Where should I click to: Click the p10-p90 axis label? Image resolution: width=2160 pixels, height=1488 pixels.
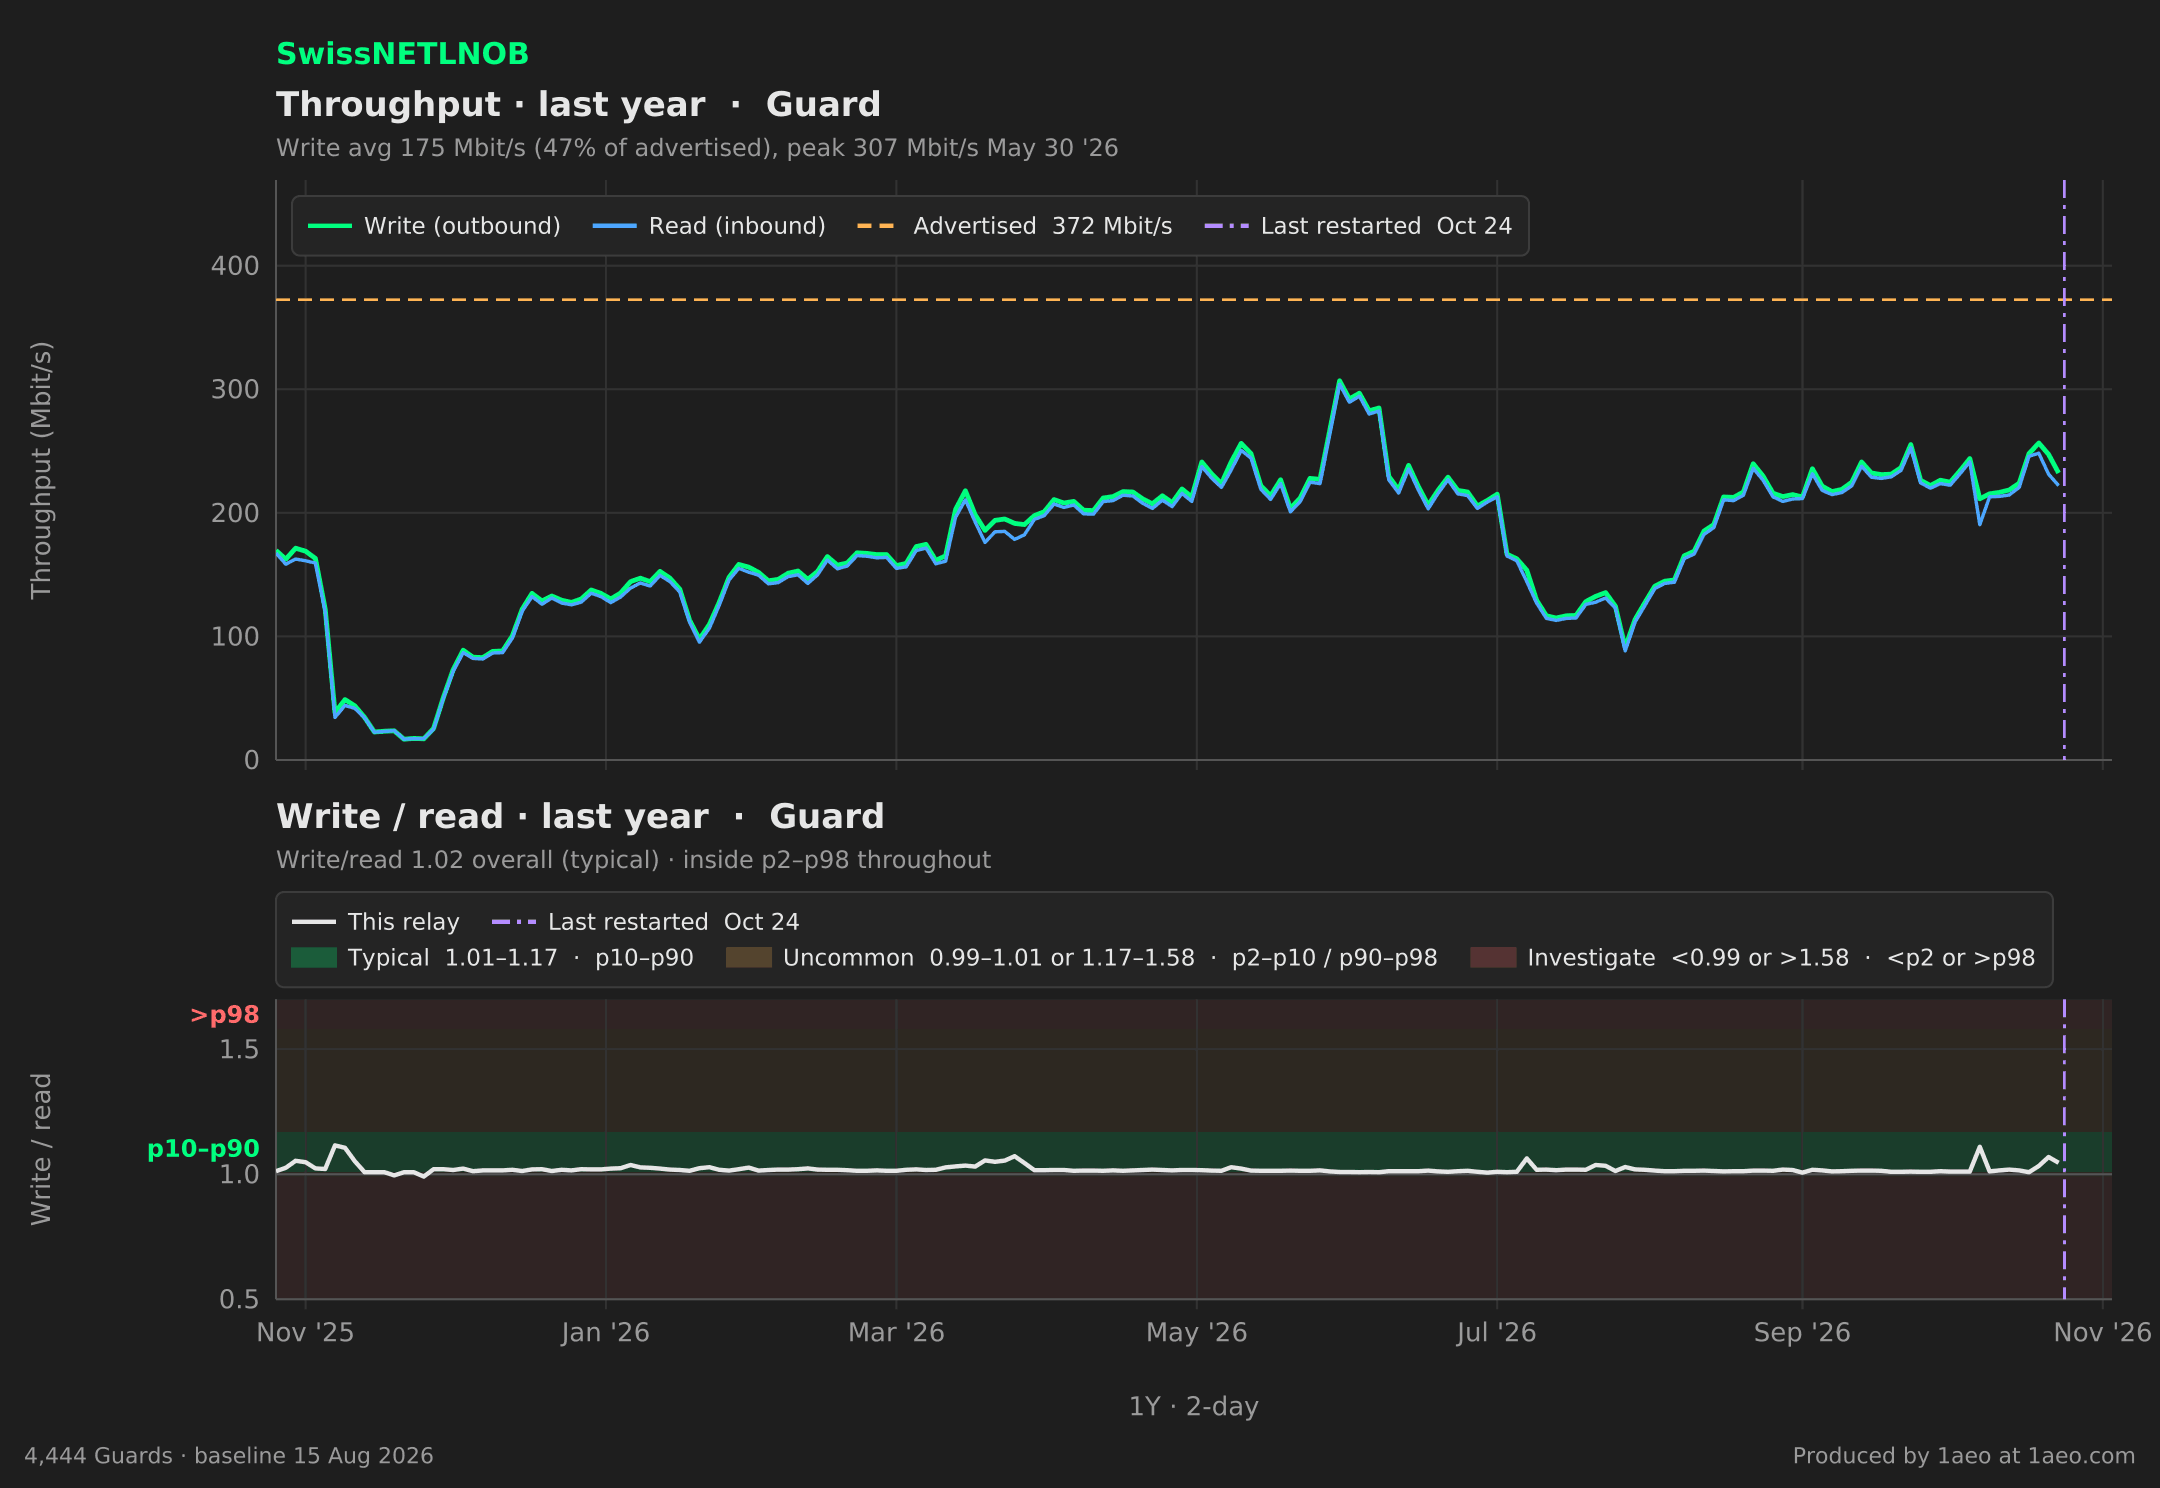click(203, 1149)
